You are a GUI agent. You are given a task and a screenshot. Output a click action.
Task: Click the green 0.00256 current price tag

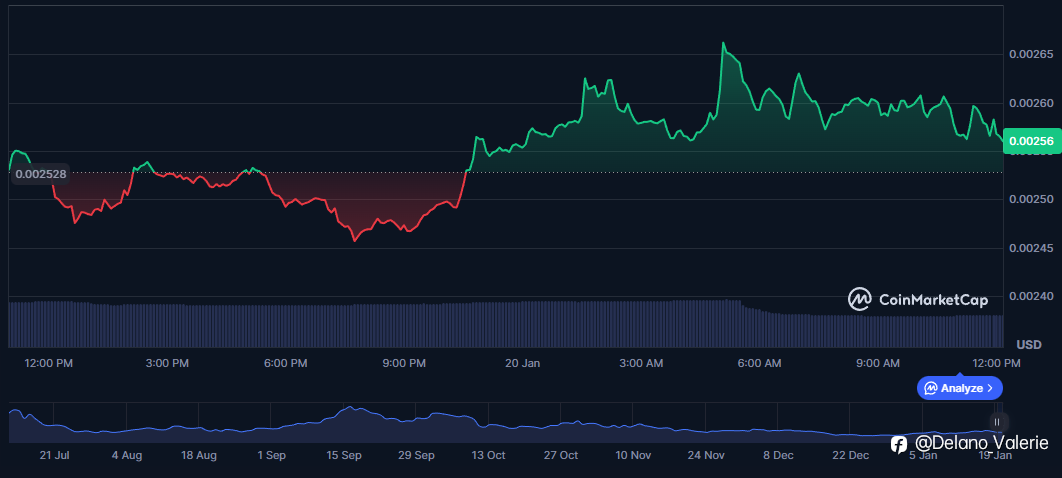(x=1029, y=142)
